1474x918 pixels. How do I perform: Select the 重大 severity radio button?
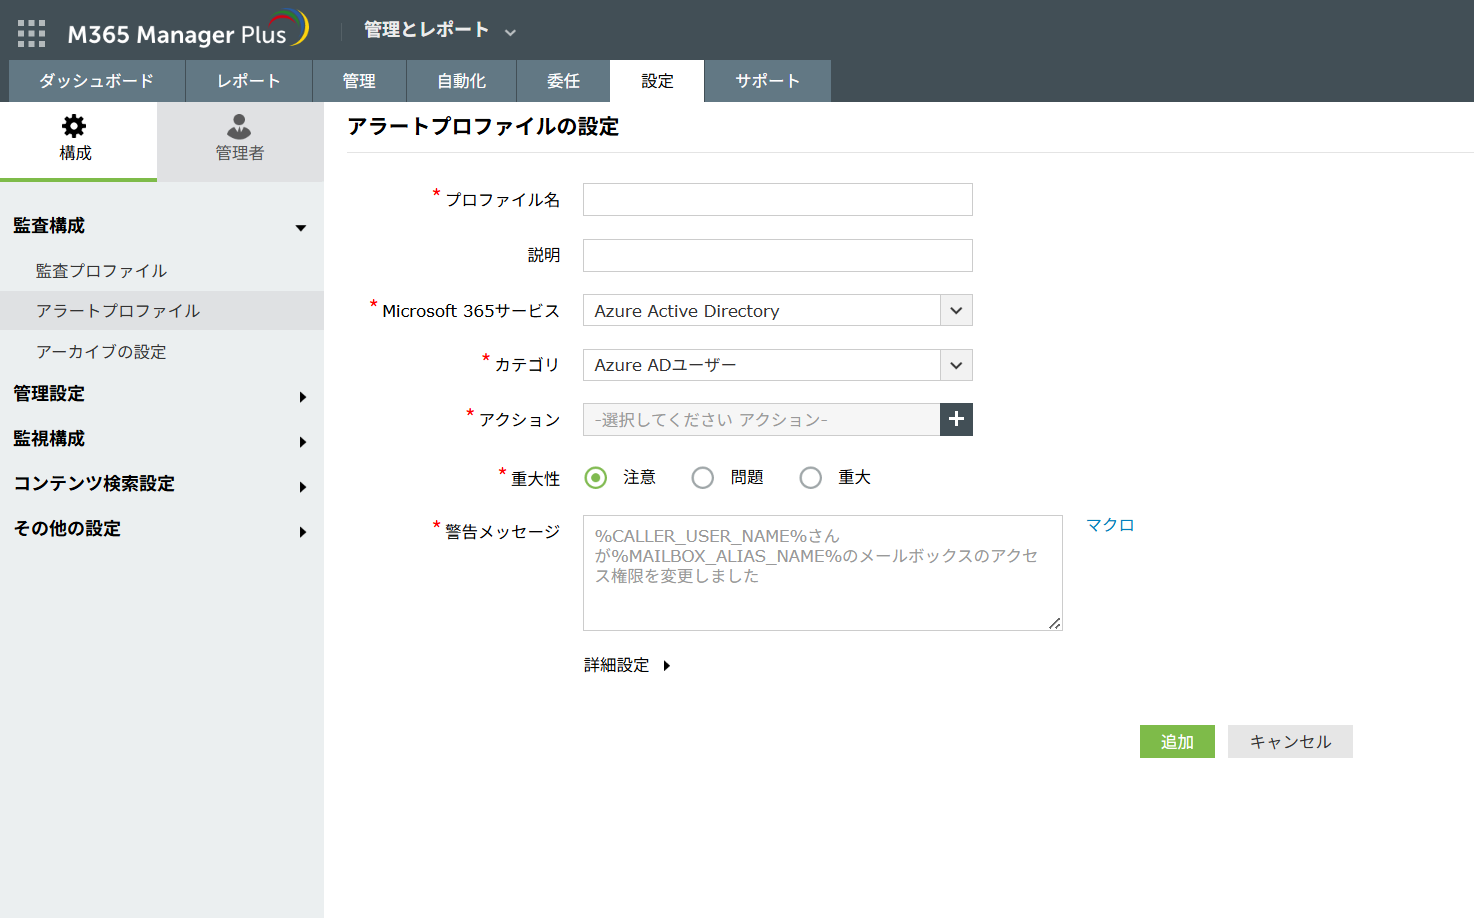(811, 478)
